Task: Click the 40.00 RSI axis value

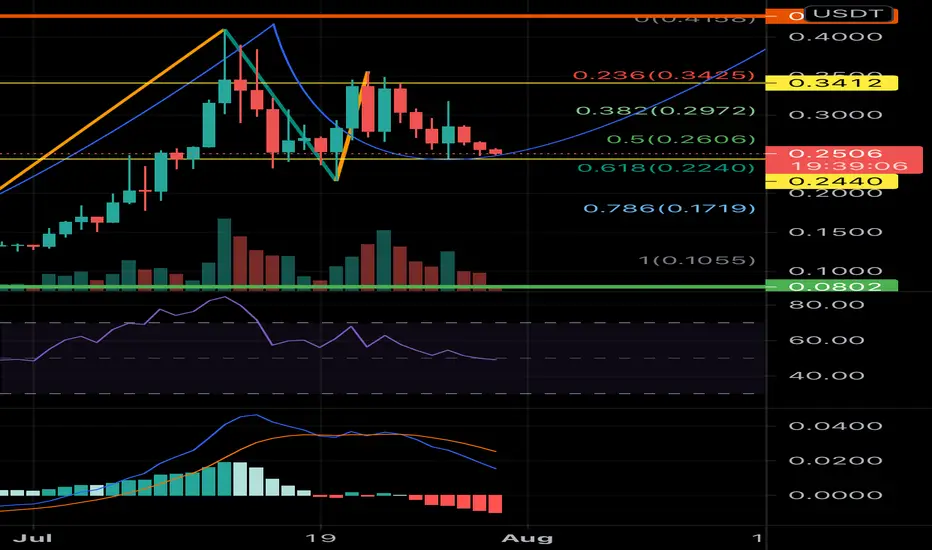Action: coord(826,376)
